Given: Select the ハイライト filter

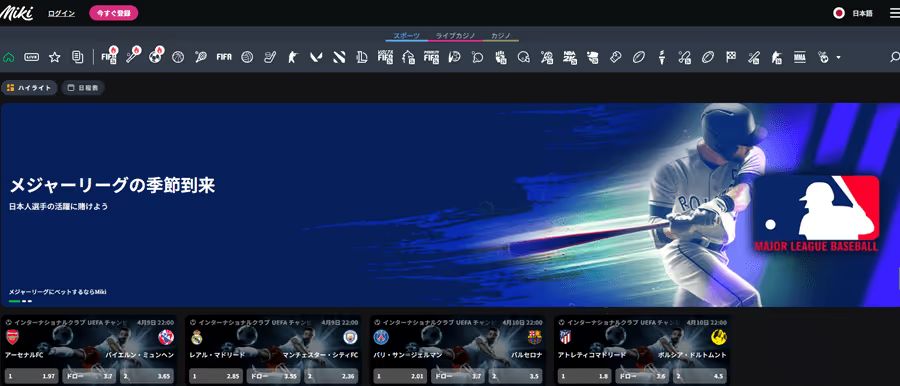Looking at the screenshot, I should (x=29, y=88).
